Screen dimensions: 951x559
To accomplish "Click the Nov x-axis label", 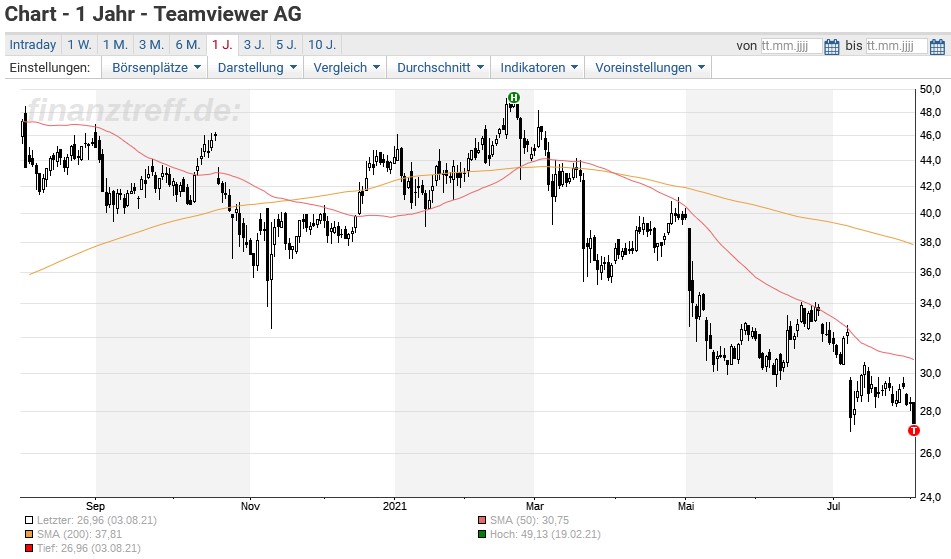I will (250, 506).
